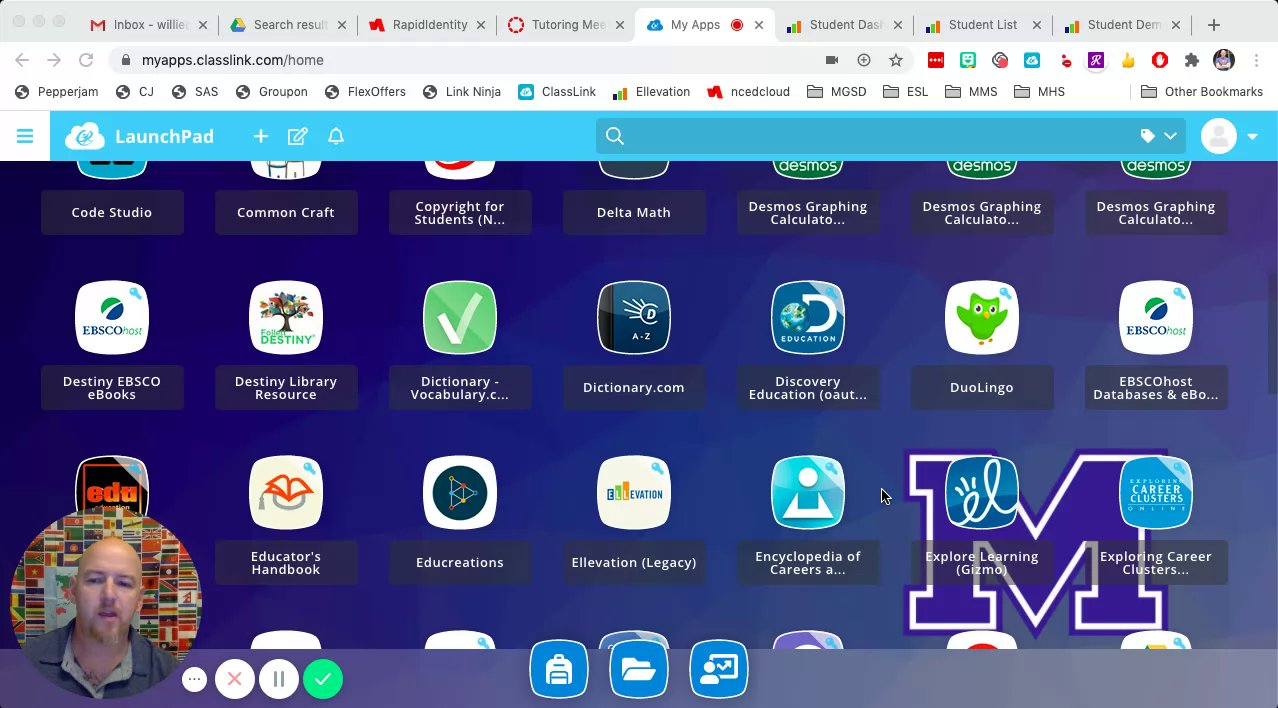Expand the ESL bookmarks folder
The width and height of the screenshot is (1278, 708).
(906, 92)
